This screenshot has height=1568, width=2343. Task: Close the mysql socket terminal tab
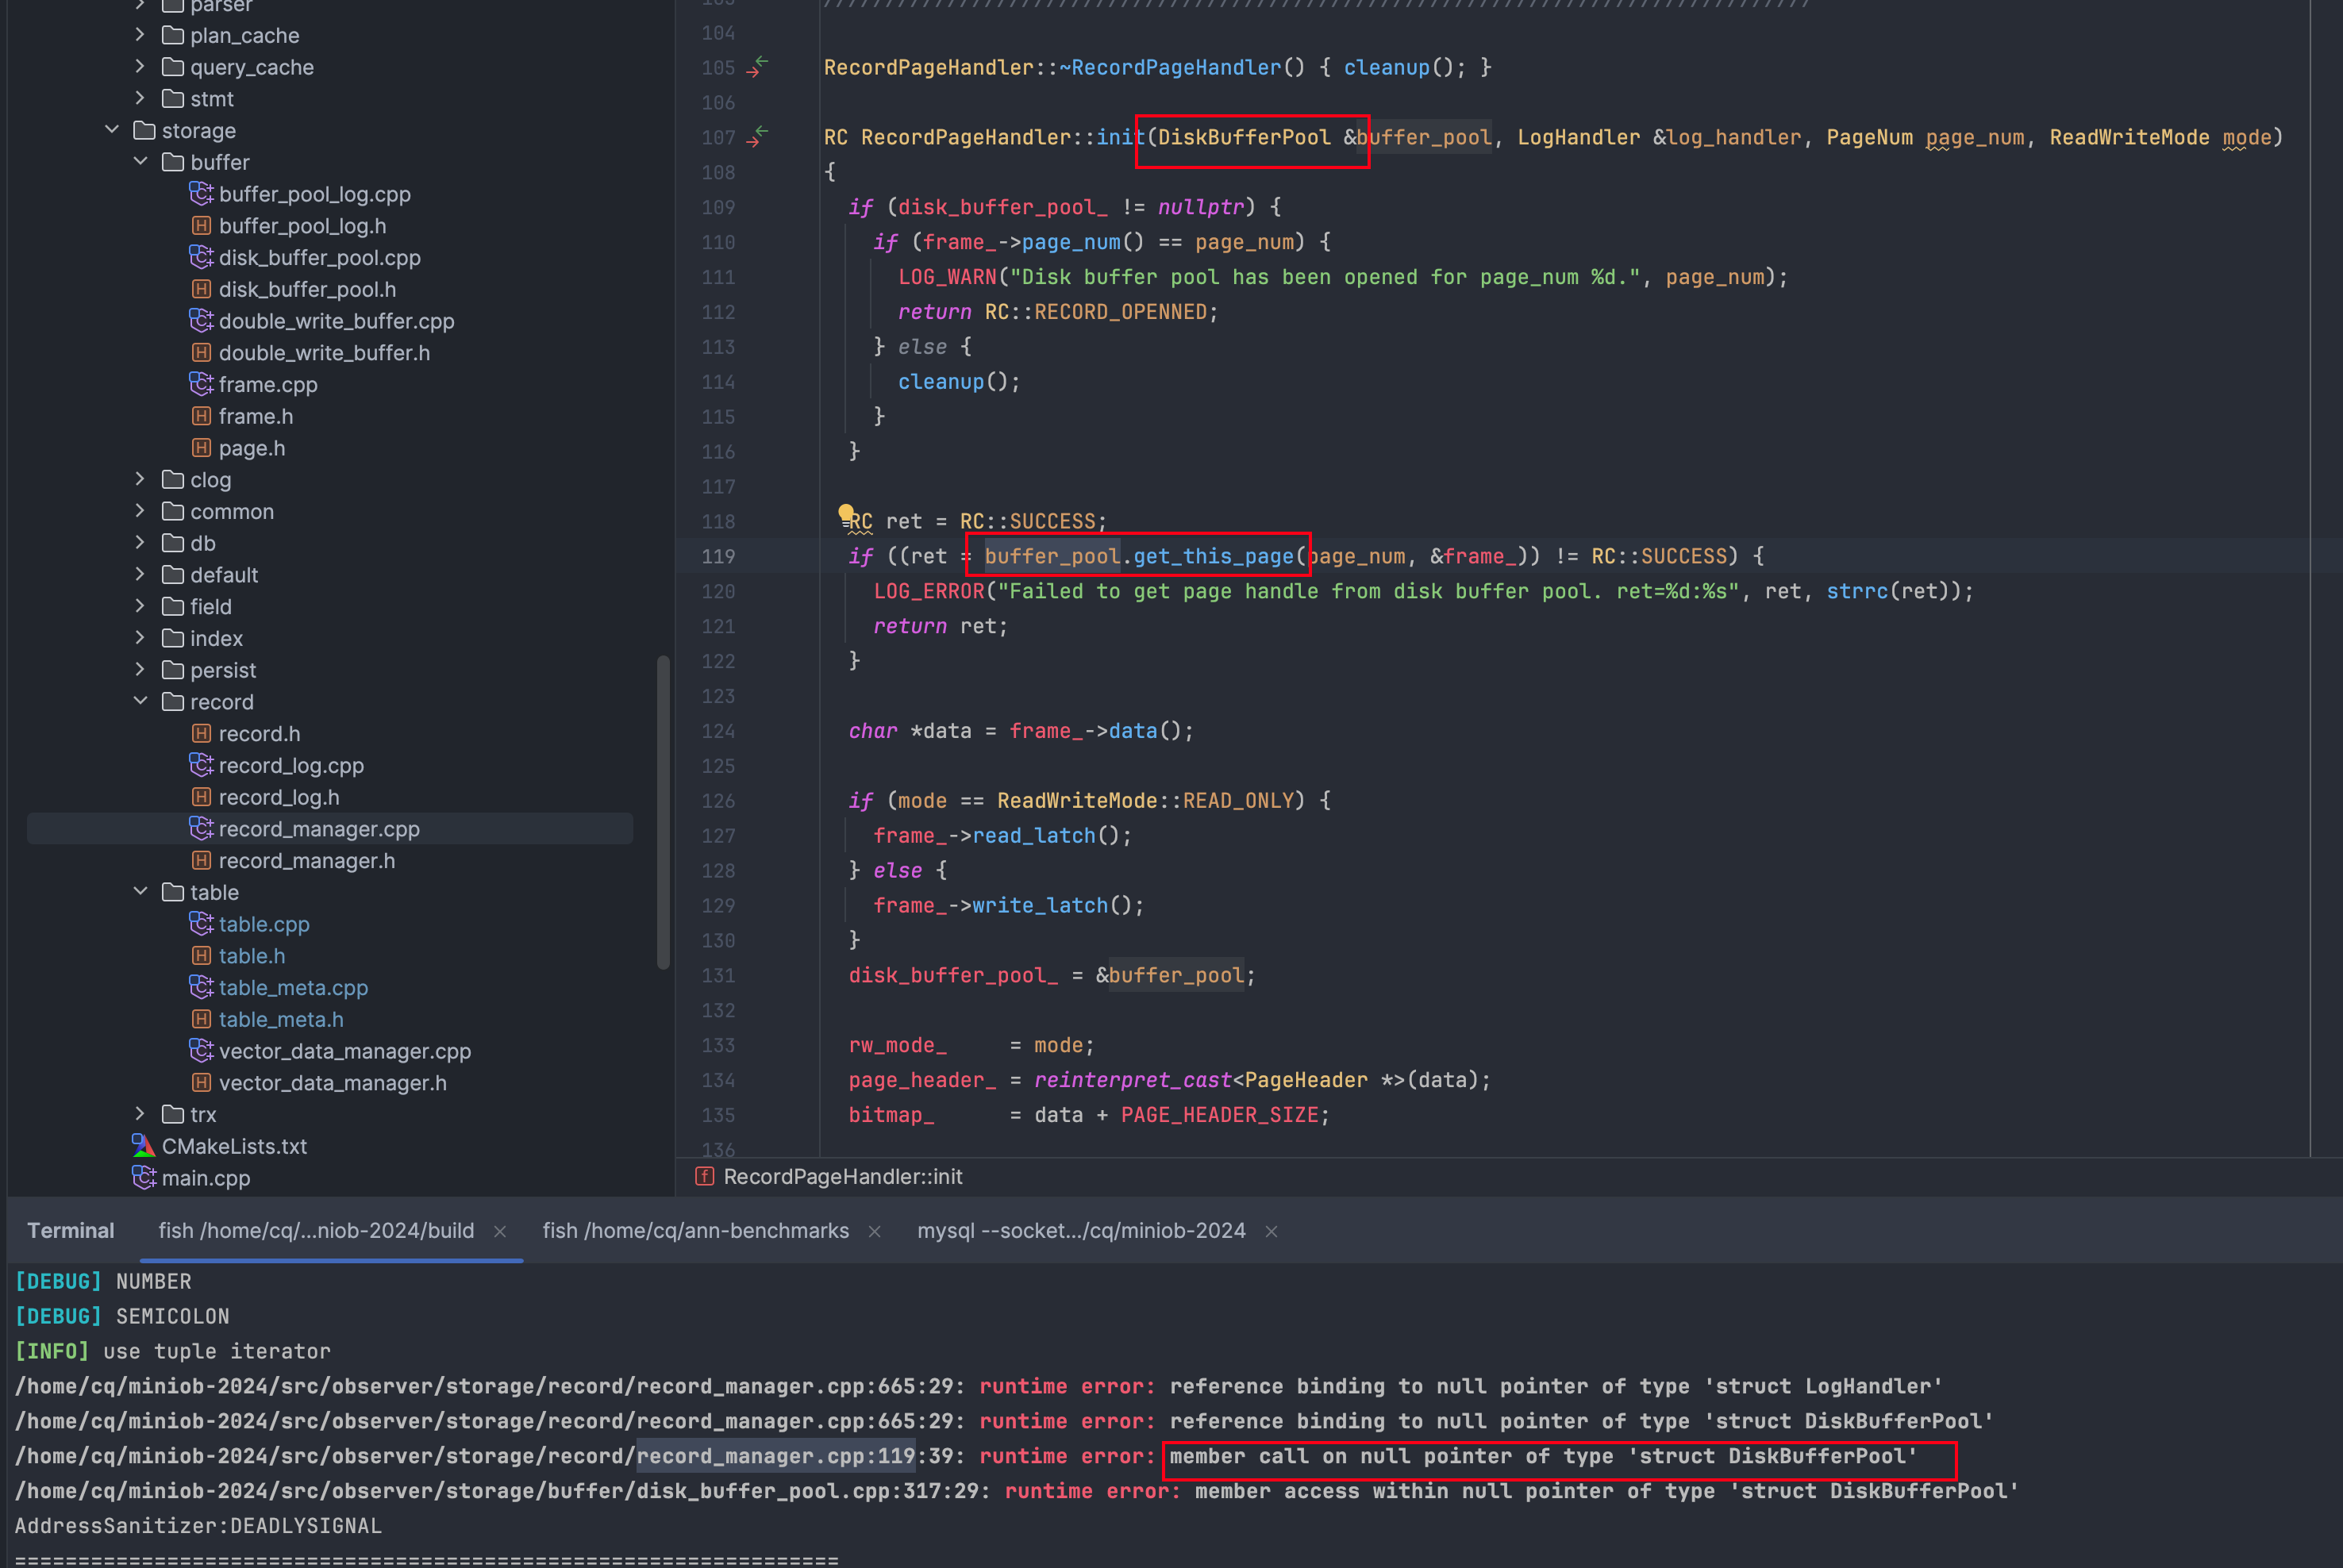pos(1272,1231)
